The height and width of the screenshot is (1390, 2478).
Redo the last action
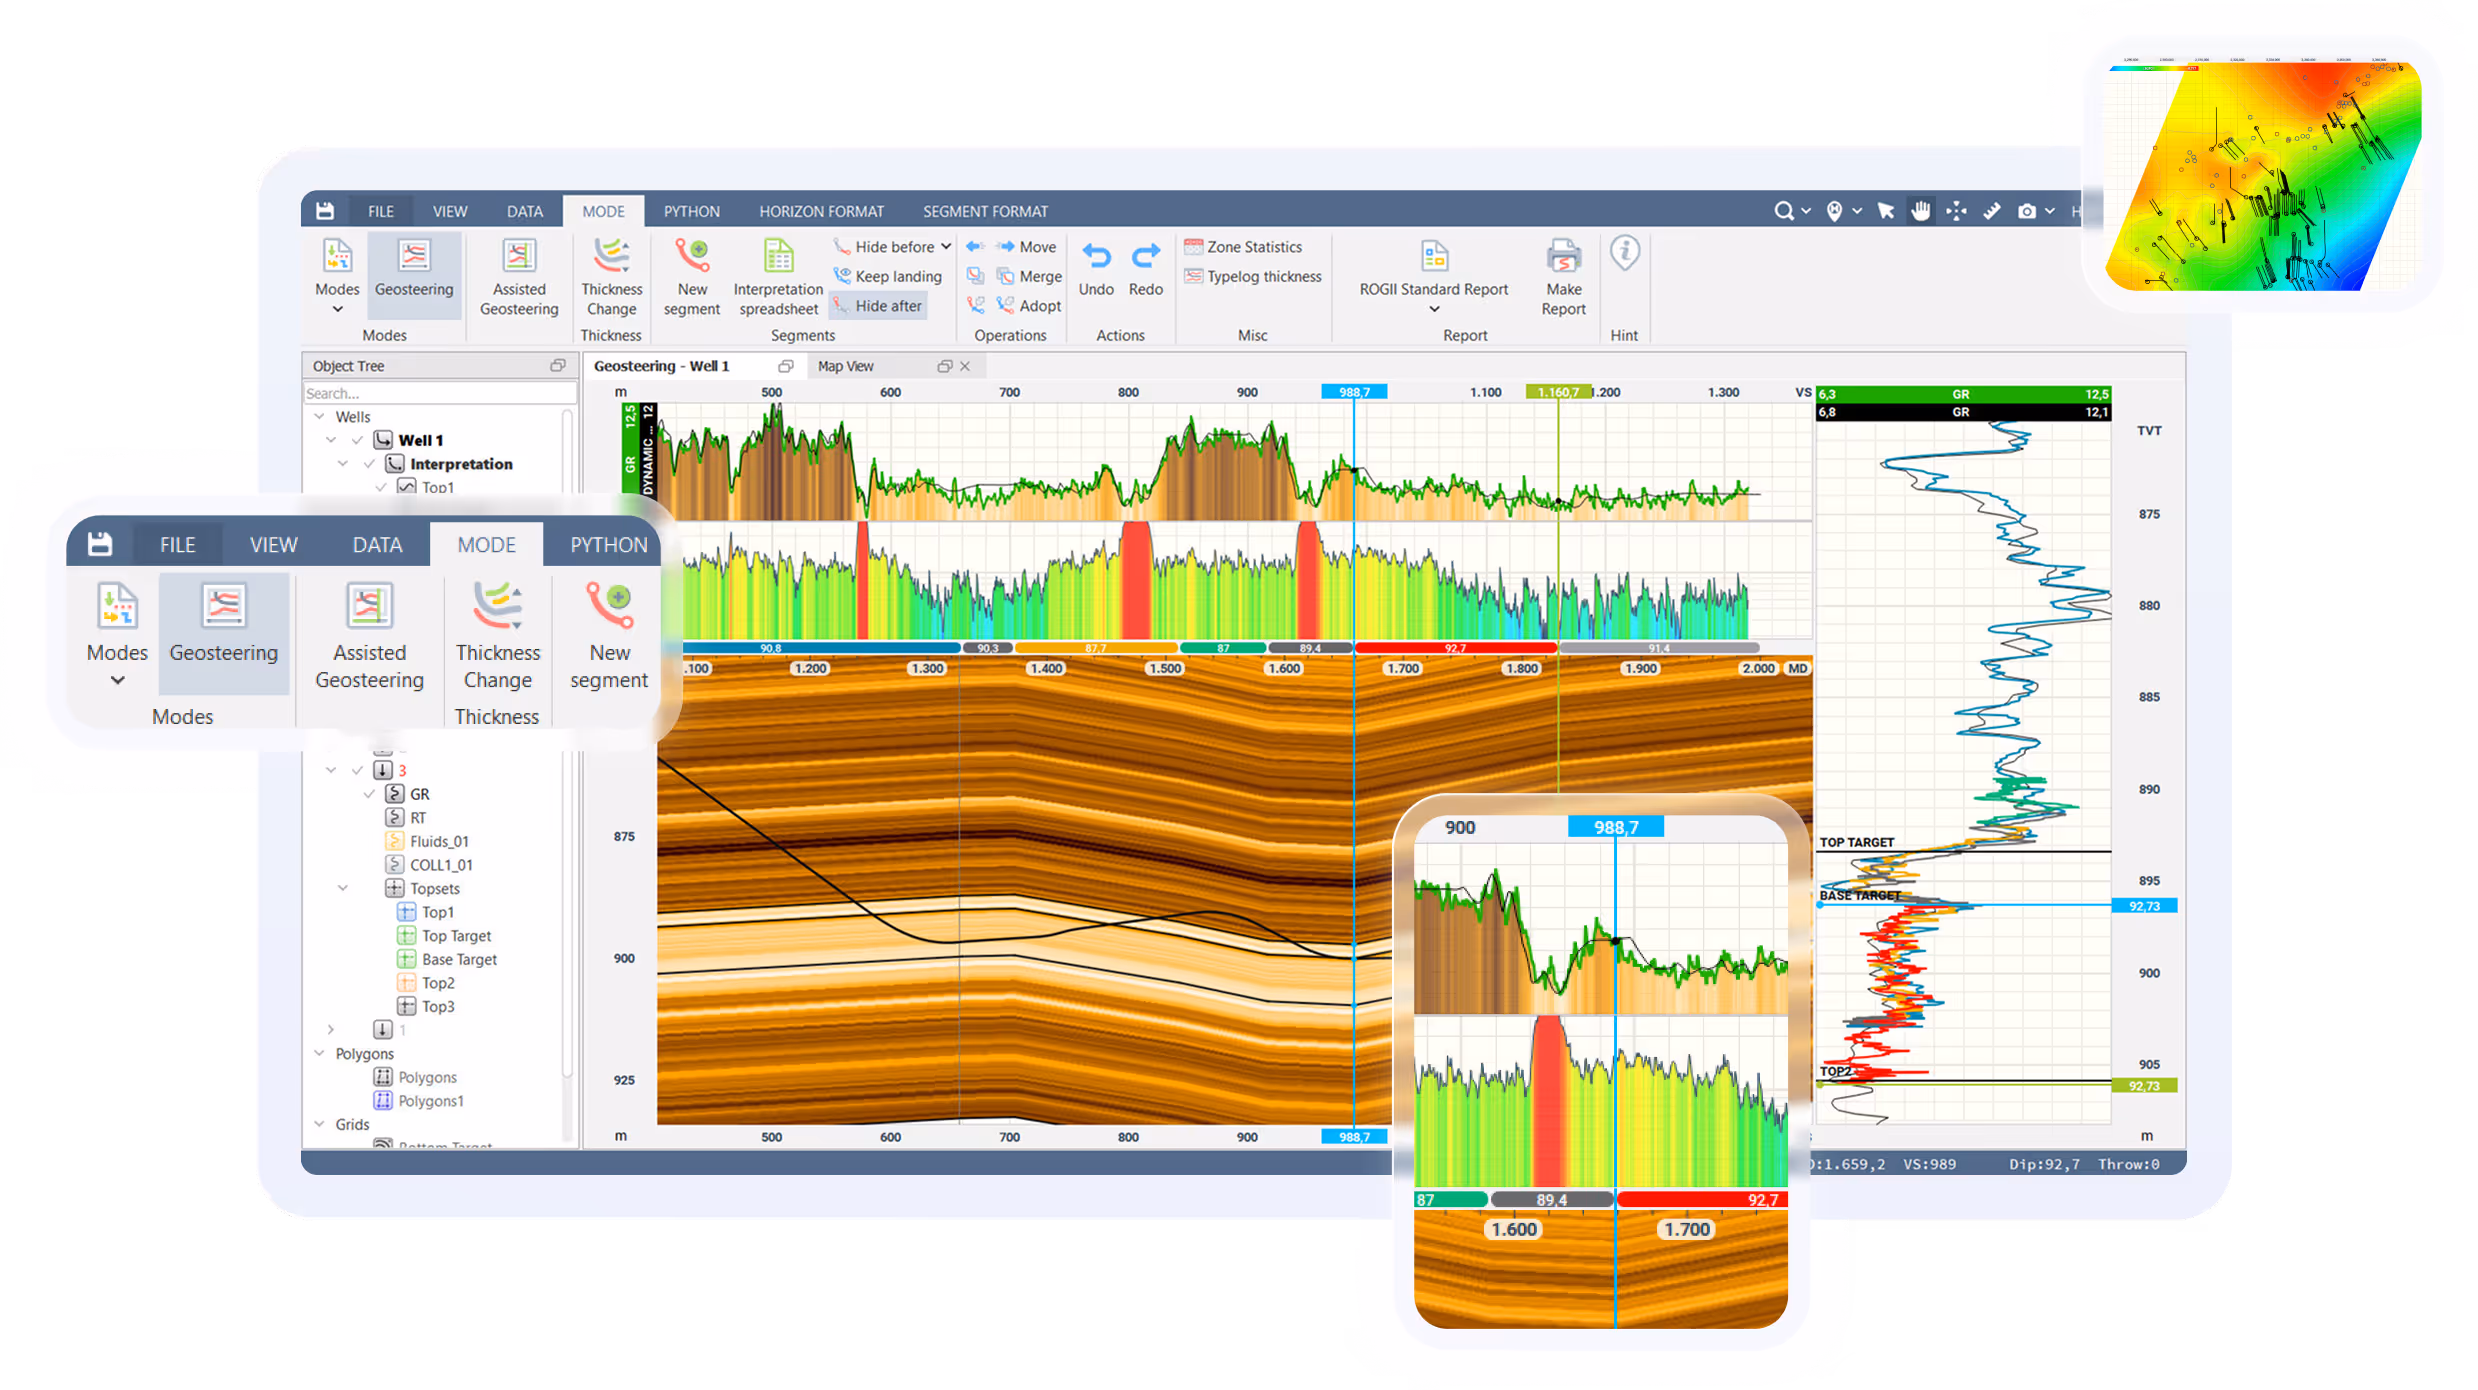tap(1146, 270)
